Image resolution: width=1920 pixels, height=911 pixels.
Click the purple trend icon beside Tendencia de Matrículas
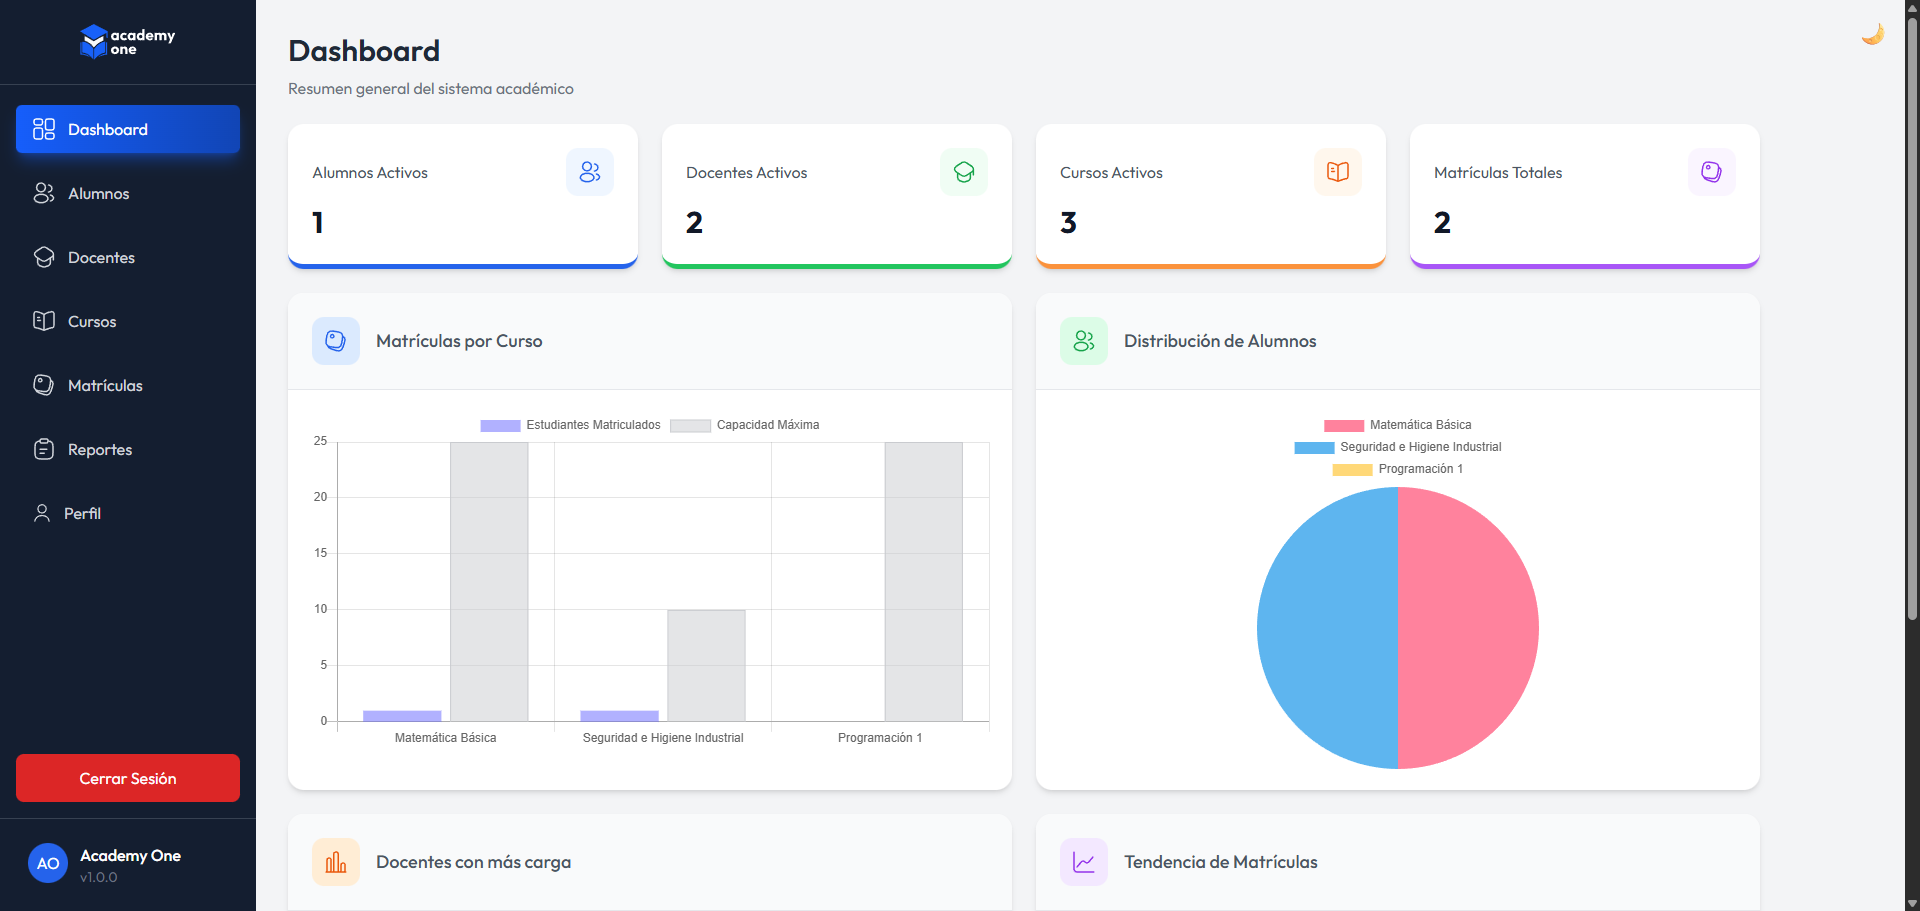(x=1083, y=861)
